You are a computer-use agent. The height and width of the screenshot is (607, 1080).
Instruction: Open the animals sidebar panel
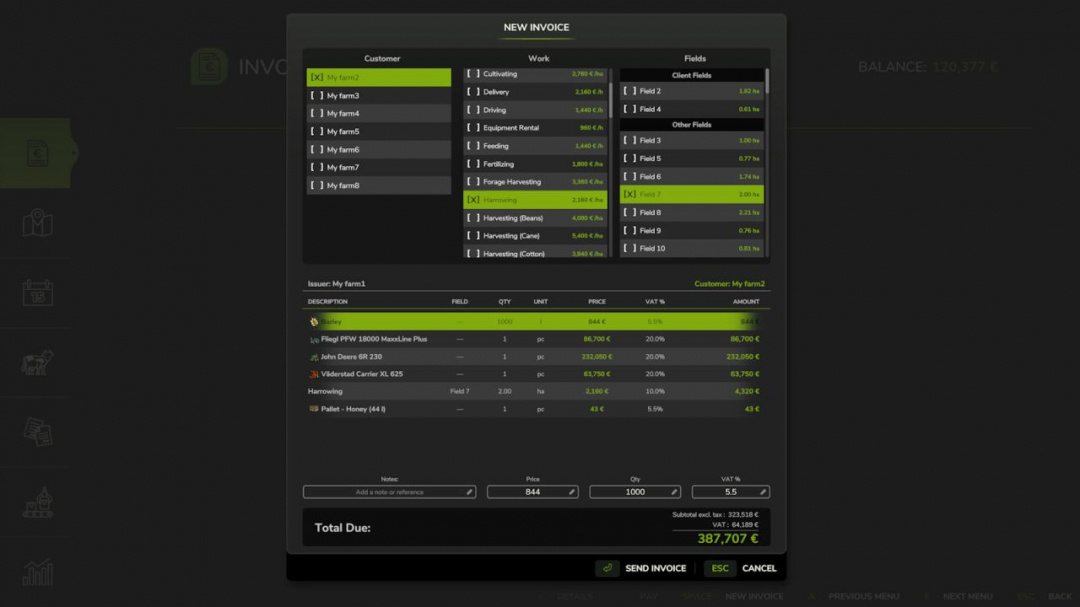[37, 363]
